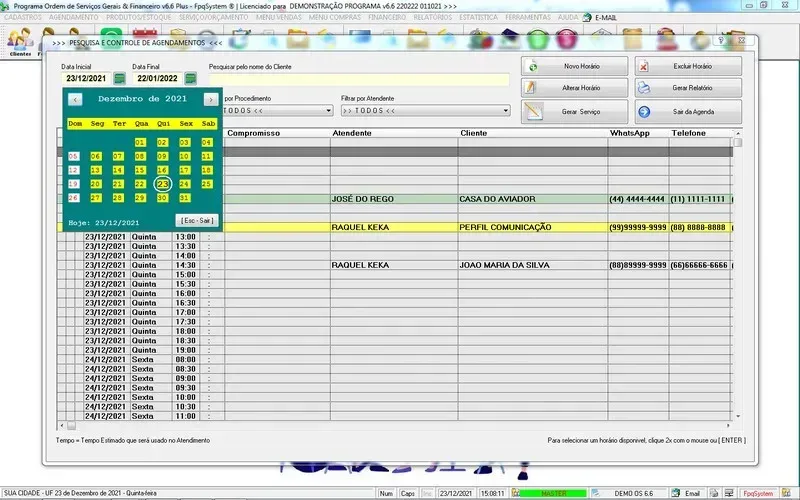
Task: Open the Data Inicial calendar picker icon
Action: click(x=119, y=78)
